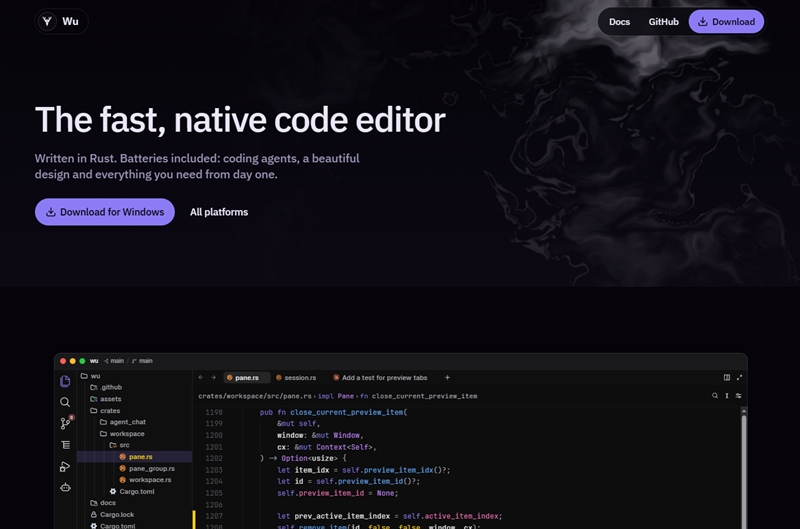This screenshot has height=529, width=800.
Task: Click the Wu logo icon in header
Action: coord(47,21)
